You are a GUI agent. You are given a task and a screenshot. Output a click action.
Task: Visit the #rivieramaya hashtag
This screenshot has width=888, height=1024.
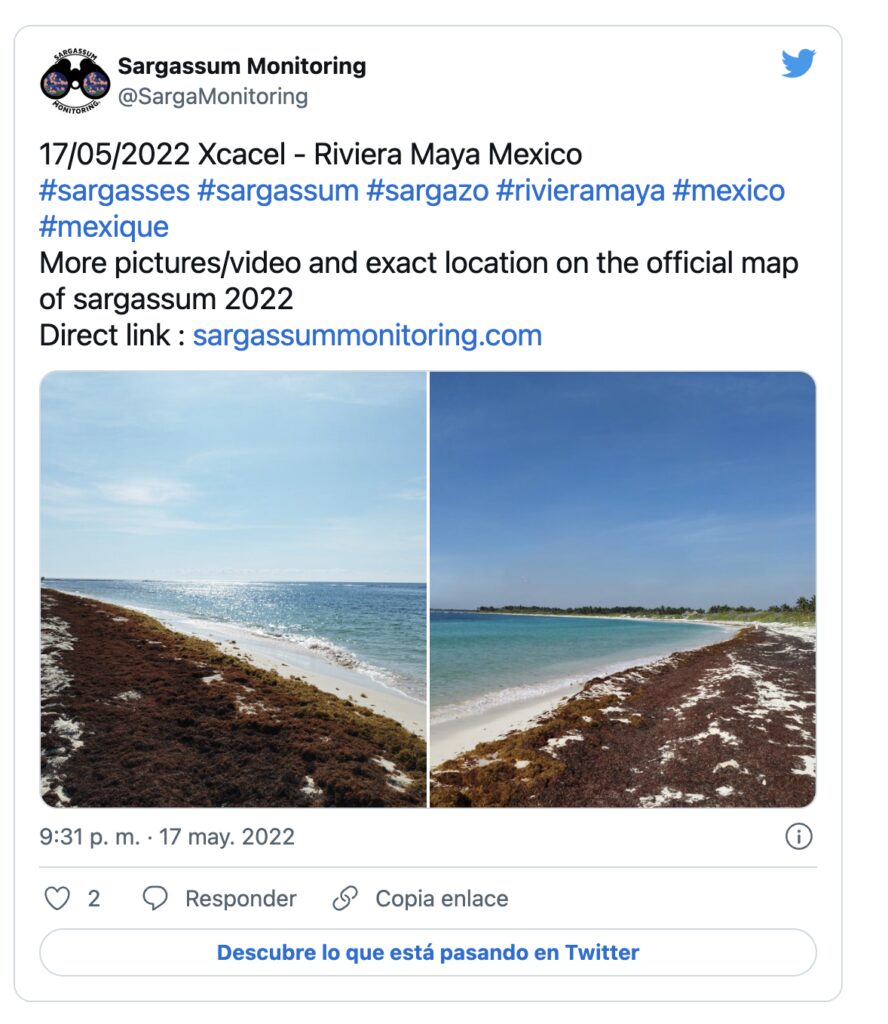[580, 190]
